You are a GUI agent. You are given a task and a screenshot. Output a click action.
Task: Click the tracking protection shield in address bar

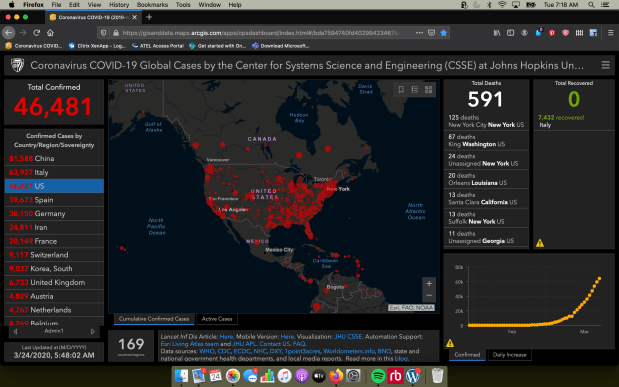pos(103,33)
